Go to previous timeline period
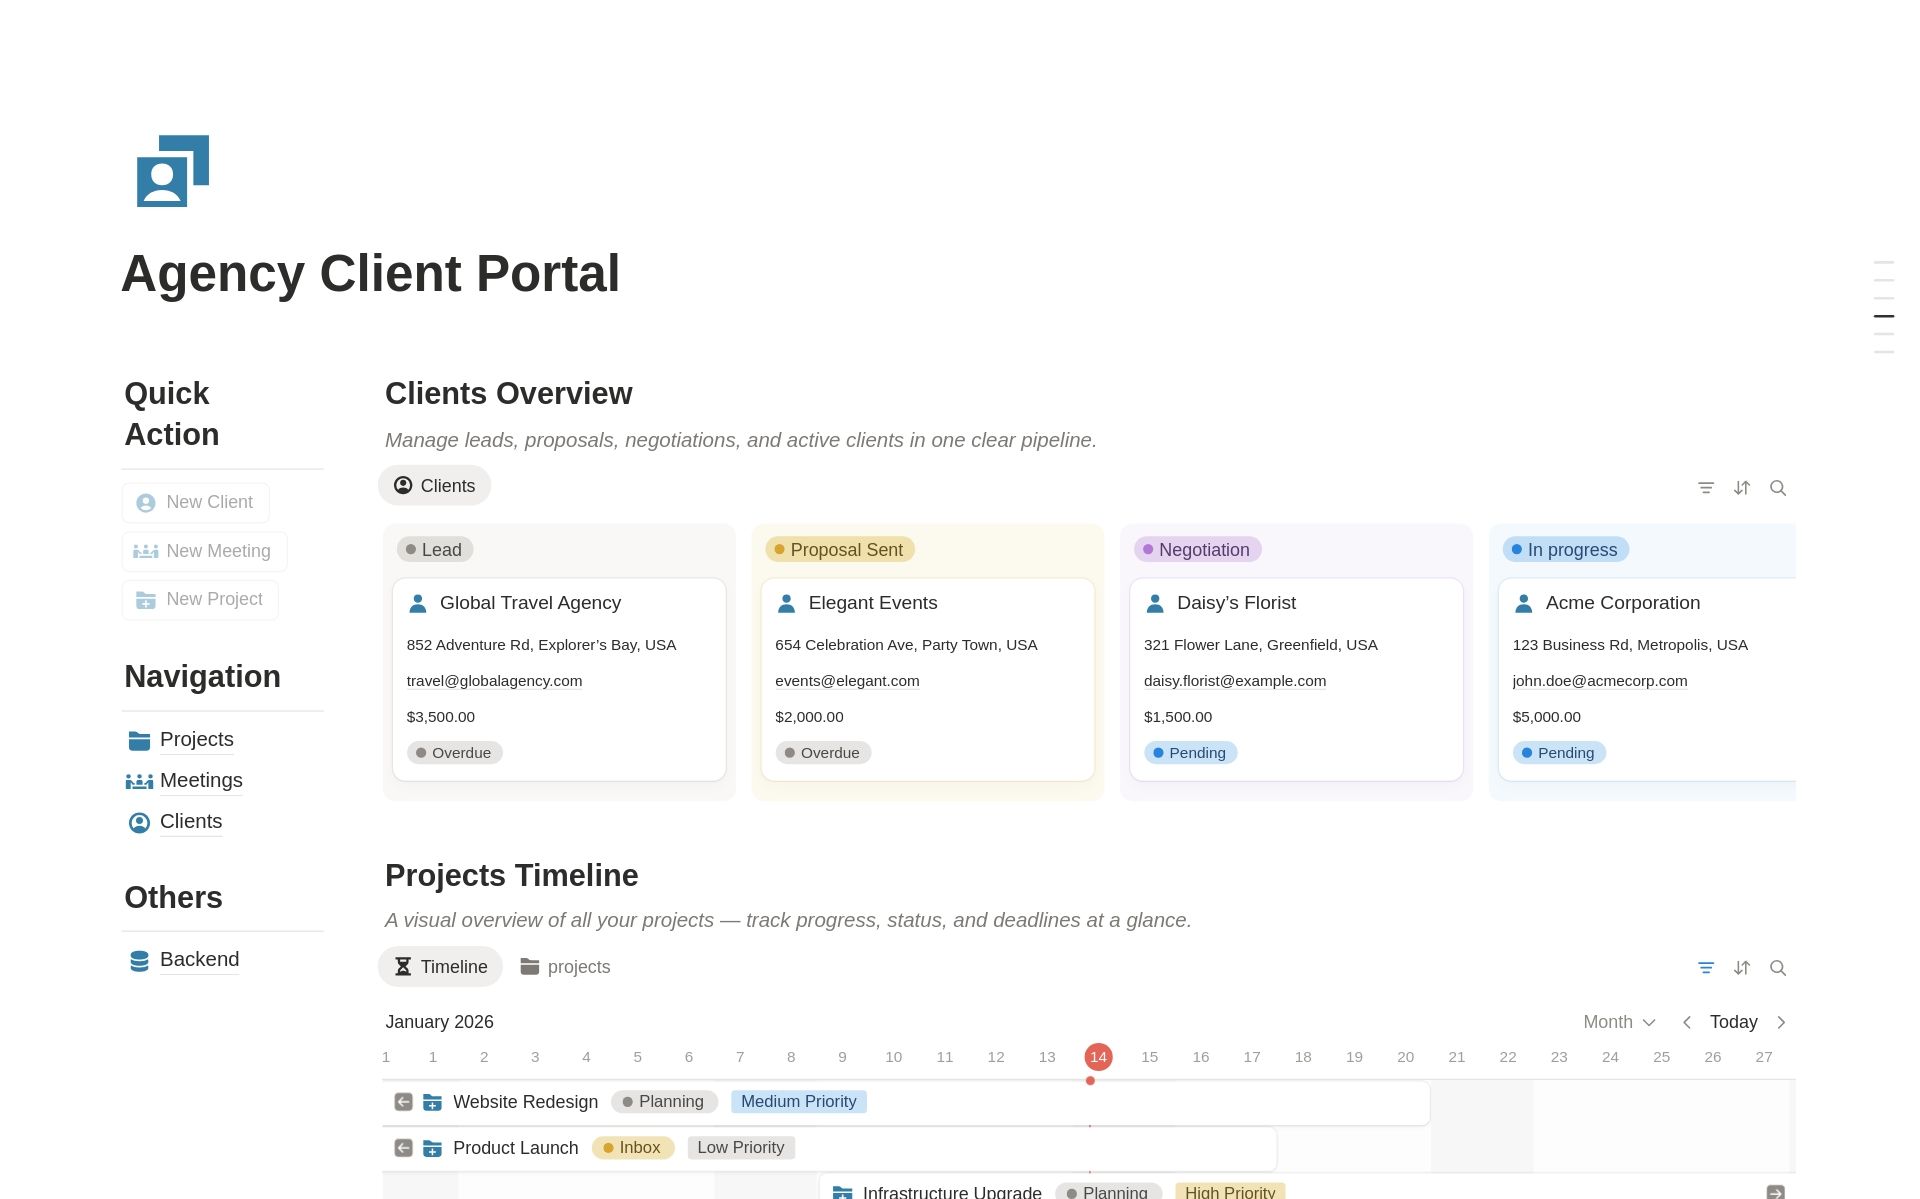1920x1199 pixels. click(1687, 1022)
